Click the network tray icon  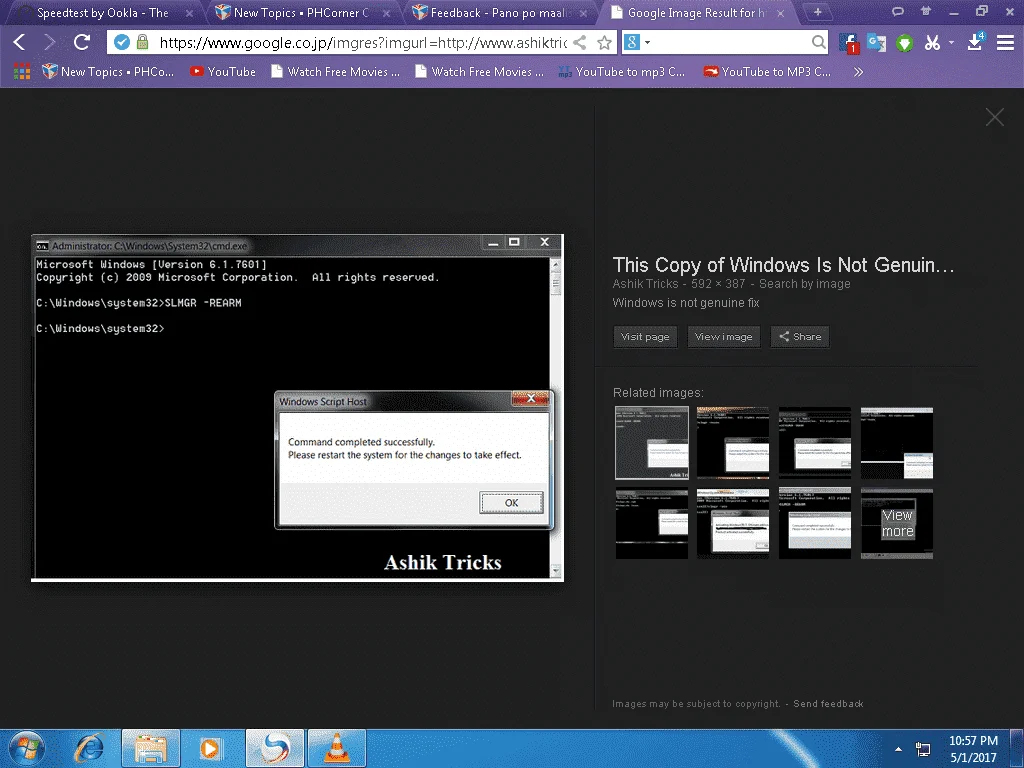[x=923, y=749]
